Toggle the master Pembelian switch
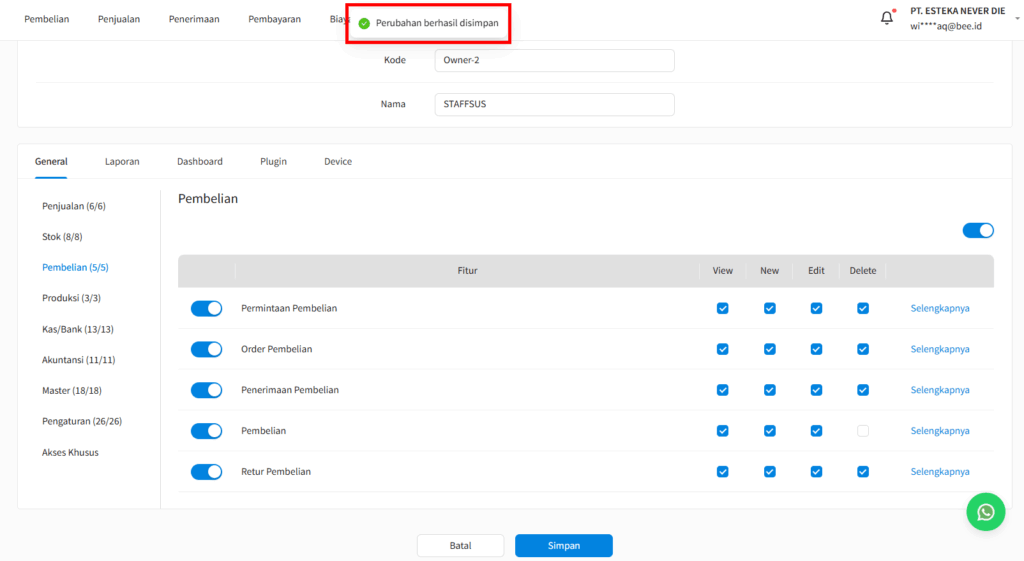The image size is (1024, 561). [x=977, y=230]
